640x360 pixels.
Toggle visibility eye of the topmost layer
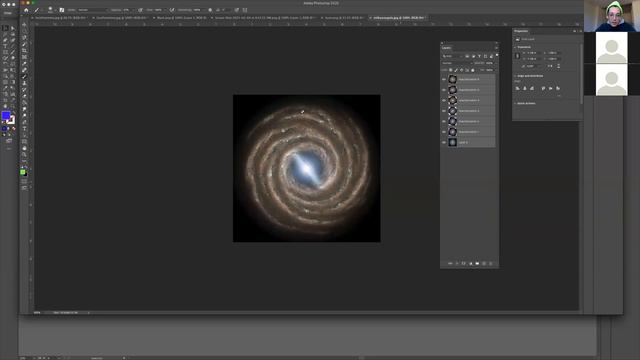point(444,79)
